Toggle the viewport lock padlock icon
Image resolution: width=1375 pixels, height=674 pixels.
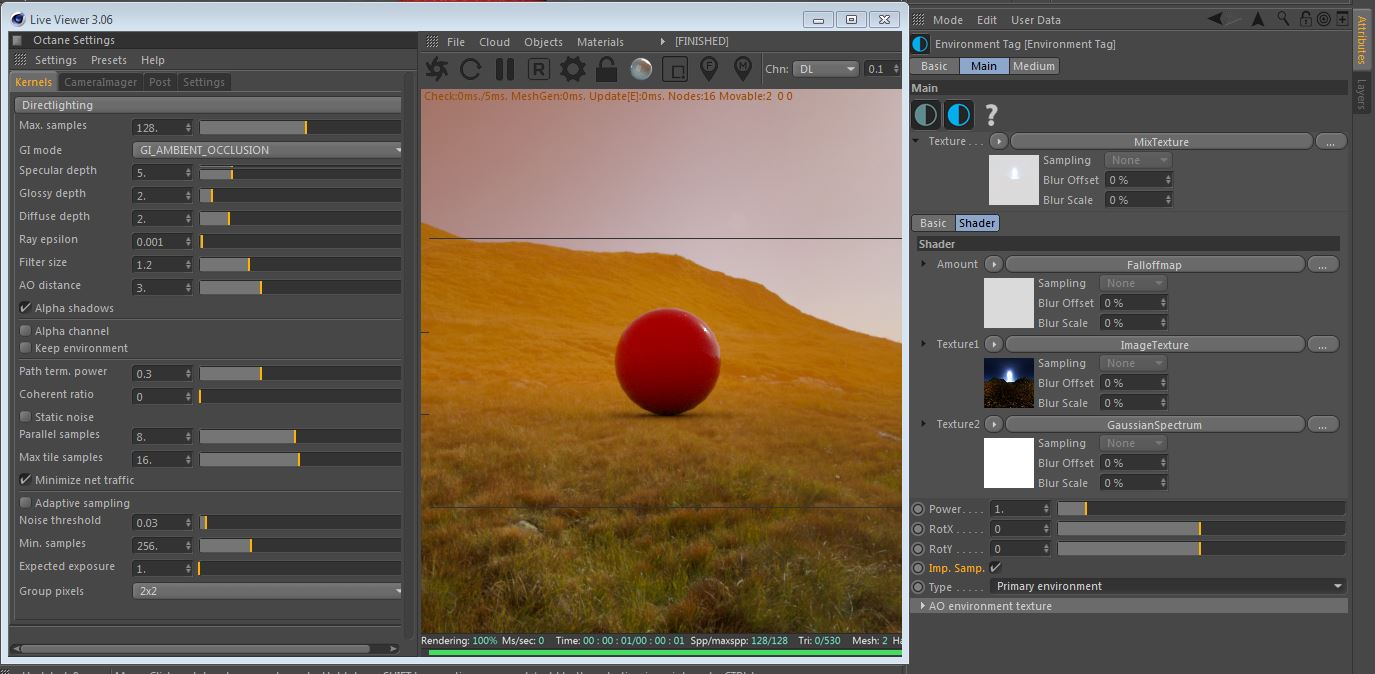pyautogui.click(x=606, y=69)
